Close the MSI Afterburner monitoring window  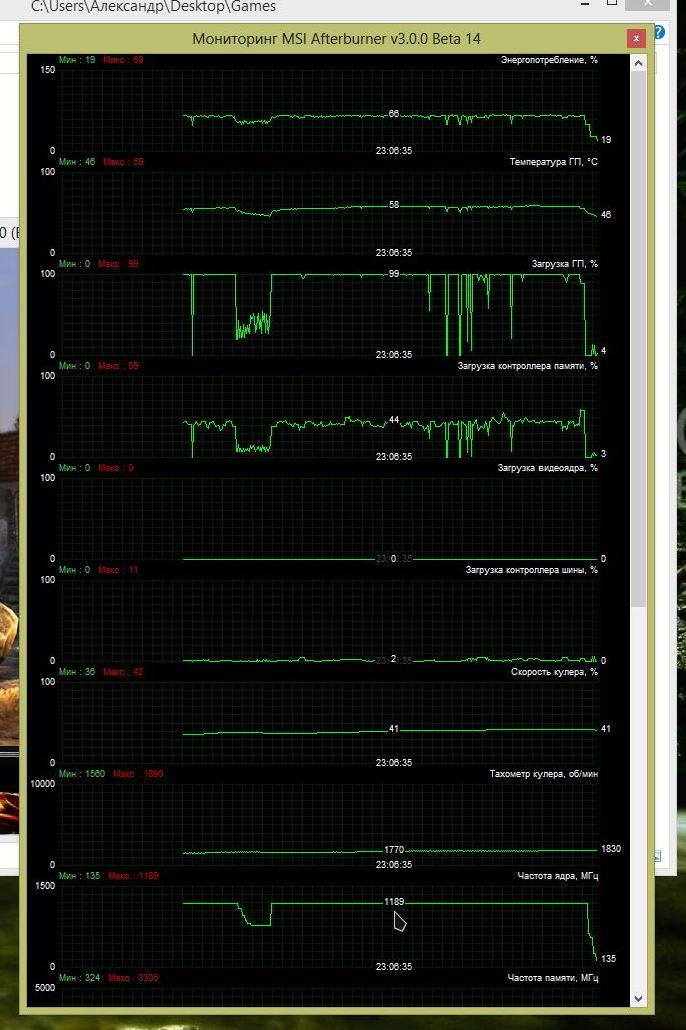click(x=635, y=39)
